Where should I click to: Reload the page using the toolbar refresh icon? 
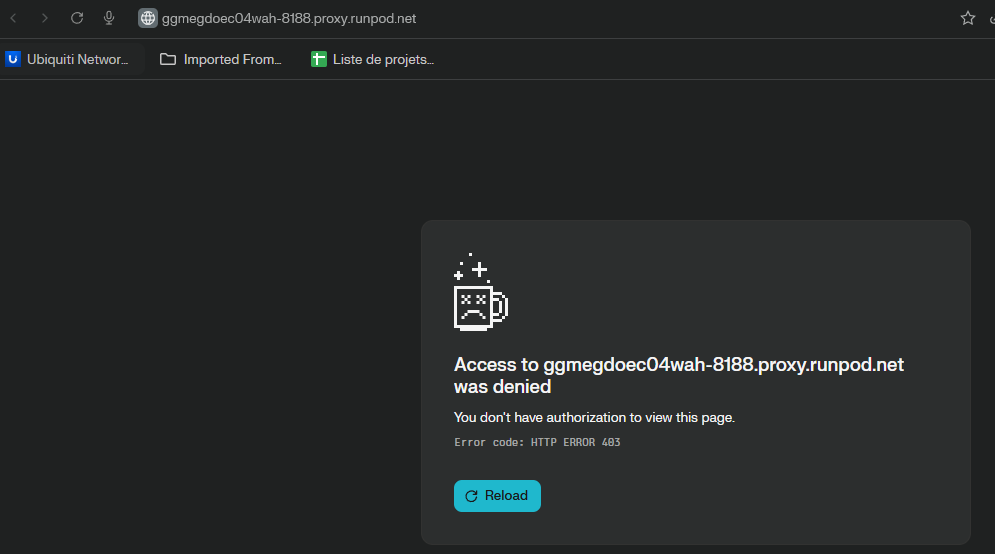pyautogui.click(x=77, y=18)
